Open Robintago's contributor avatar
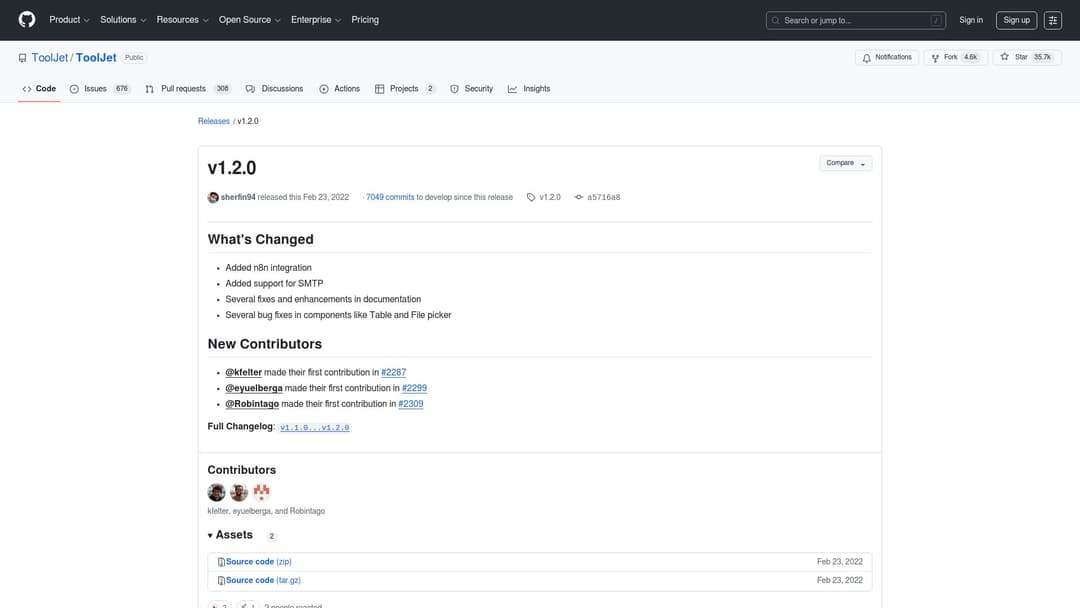This screenshot has width=1080, height=608. pos(262,492)
